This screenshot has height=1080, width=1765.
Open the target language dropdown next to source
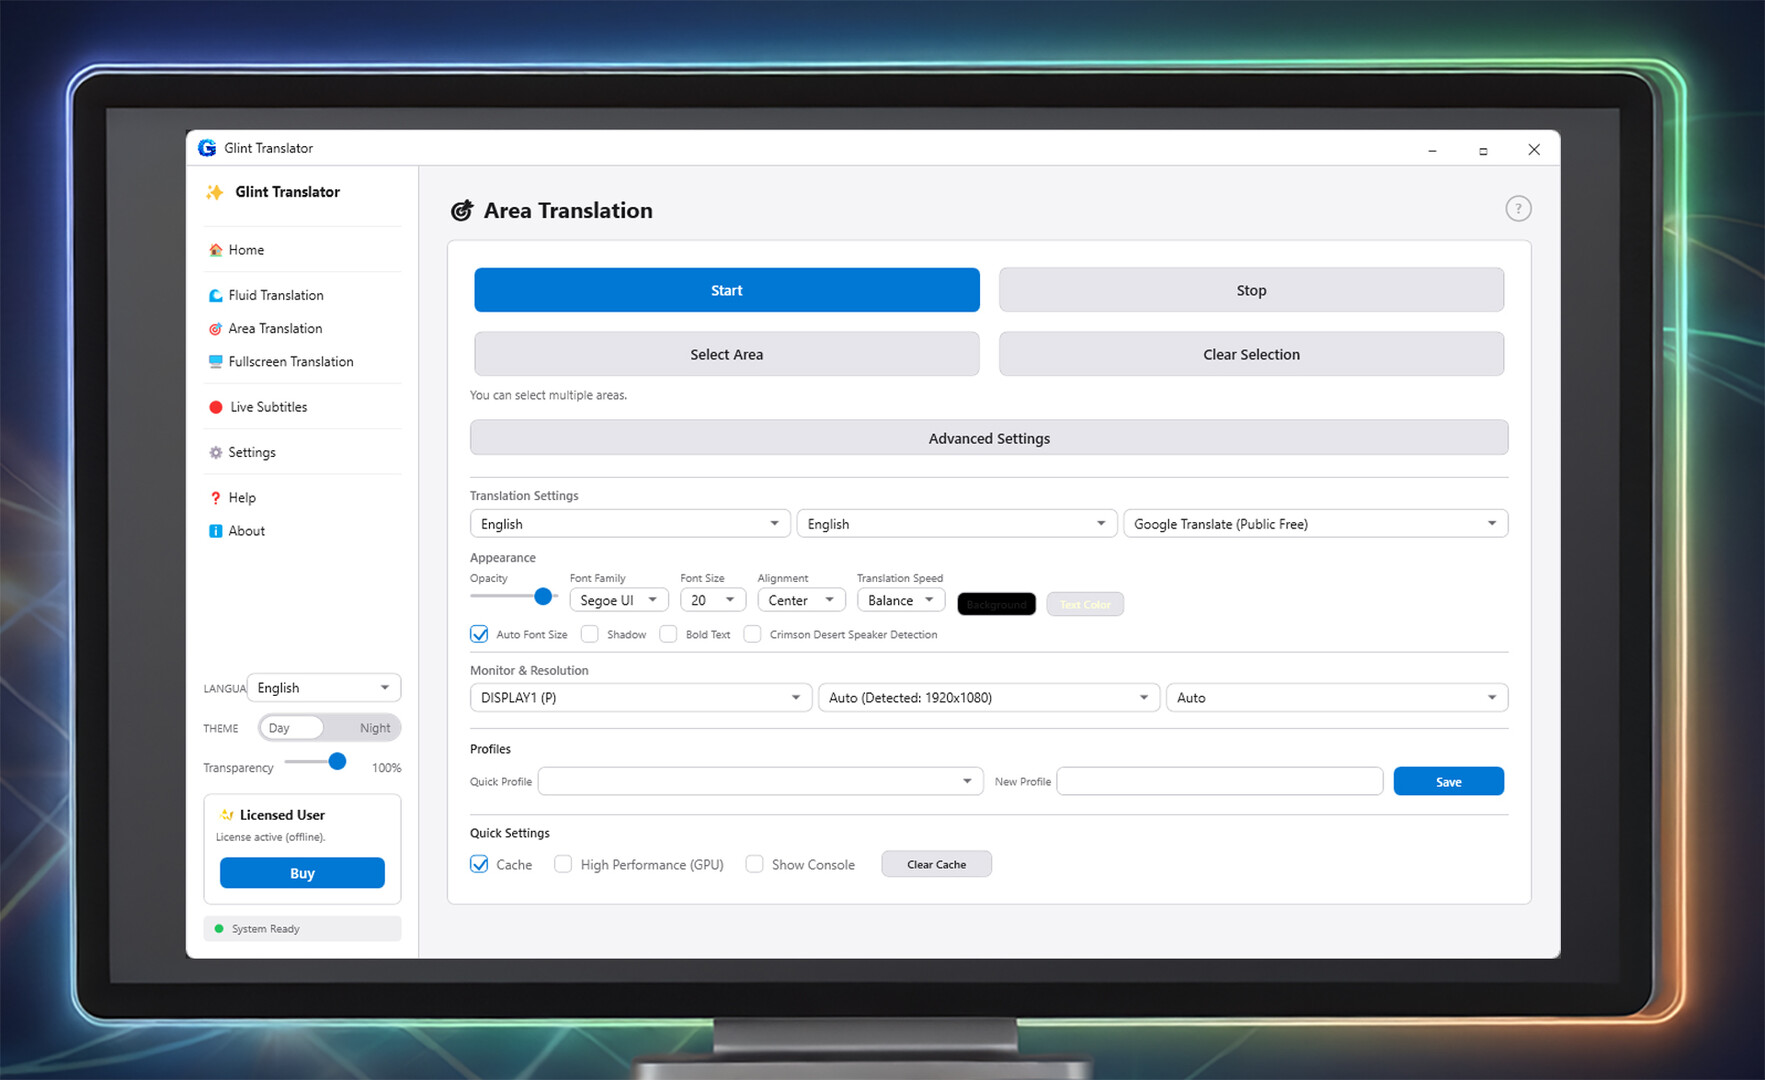(957, 524)
